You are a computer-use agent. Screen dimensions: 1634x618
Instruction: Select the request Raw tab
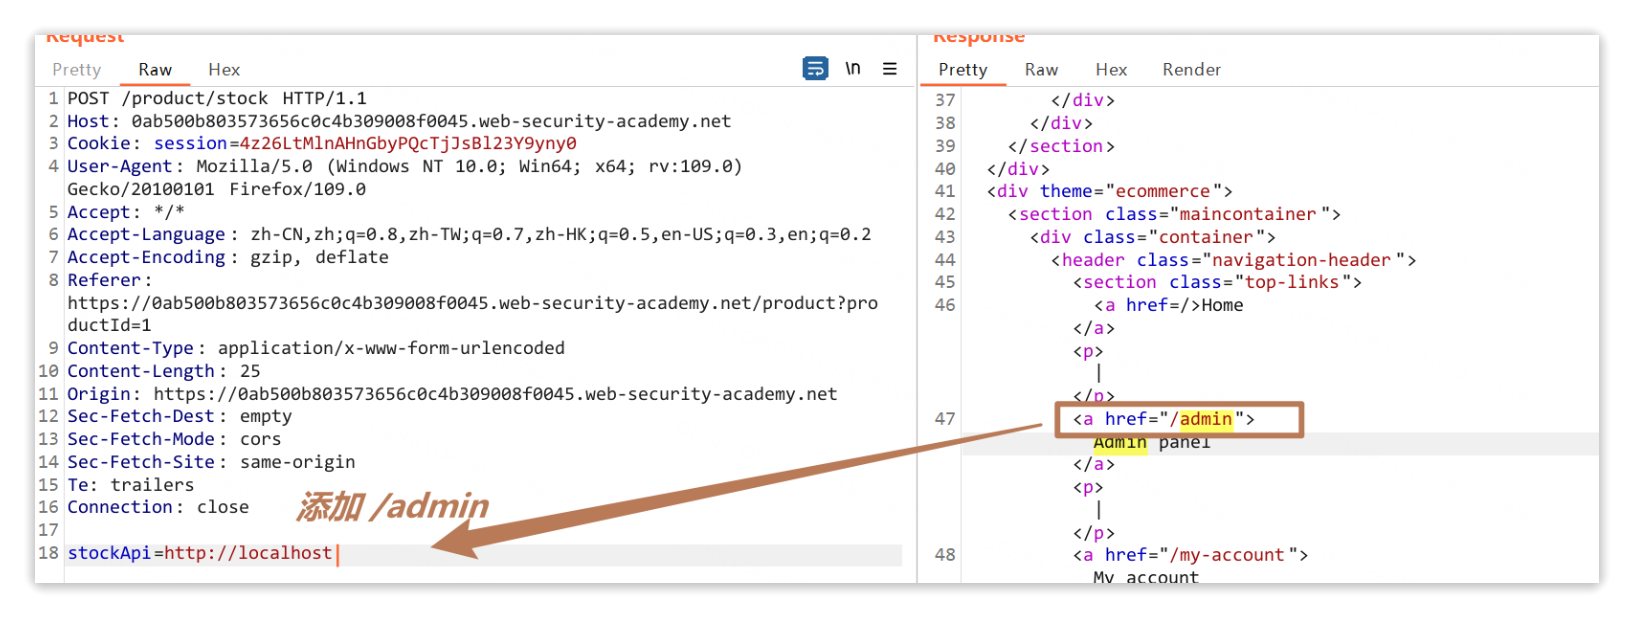pyautogui.click(x=155, y=70)
